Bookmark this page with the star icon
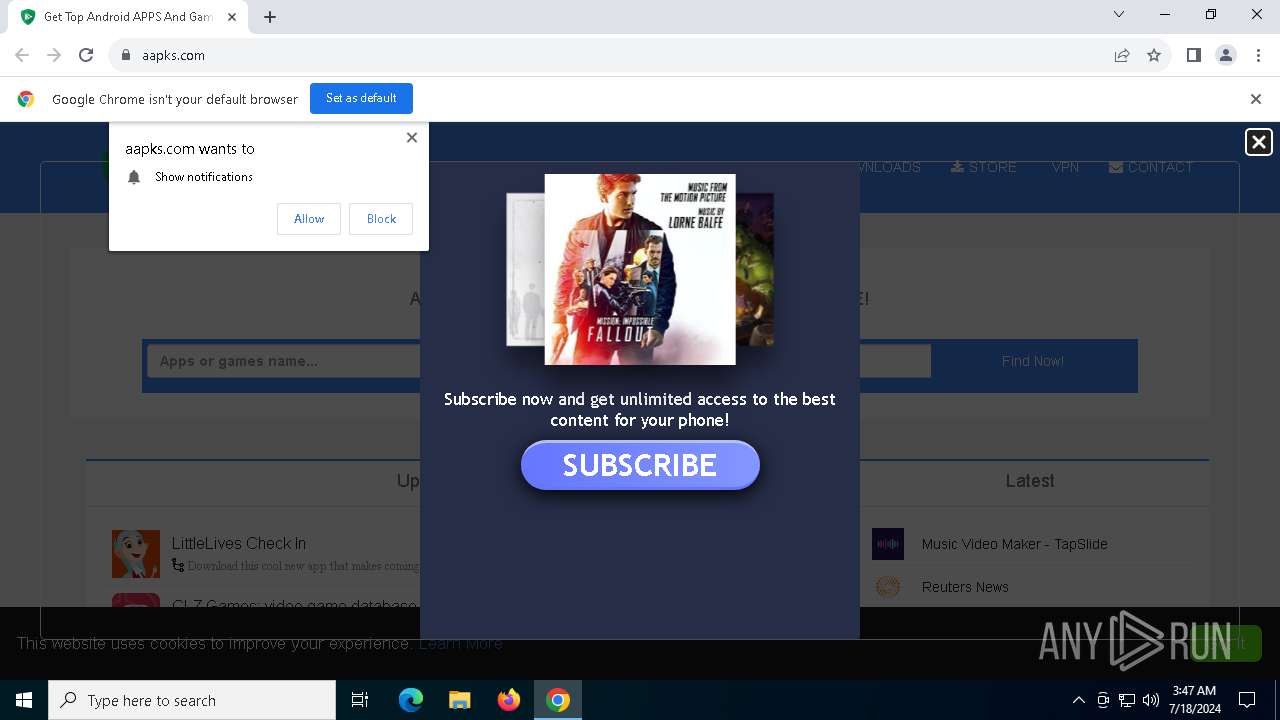Viewport: 1280px width, 720px height. point(1154,55)
